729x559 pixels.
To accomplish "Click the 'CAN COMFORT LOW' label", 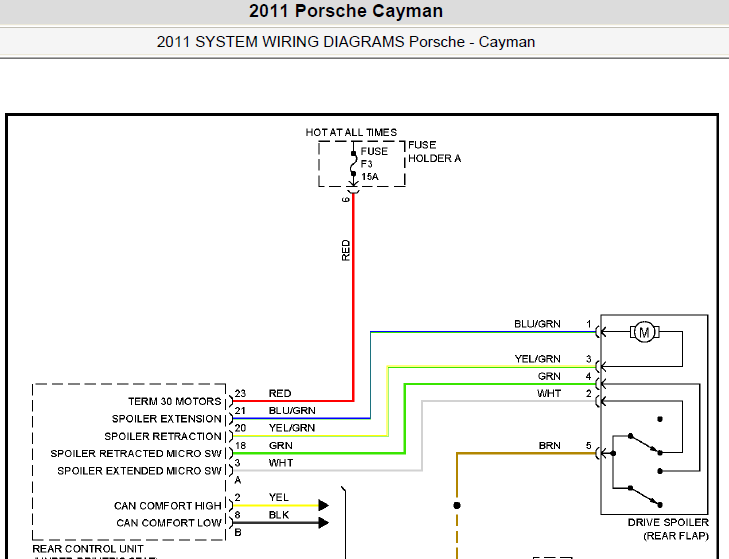I will (169, 523).
